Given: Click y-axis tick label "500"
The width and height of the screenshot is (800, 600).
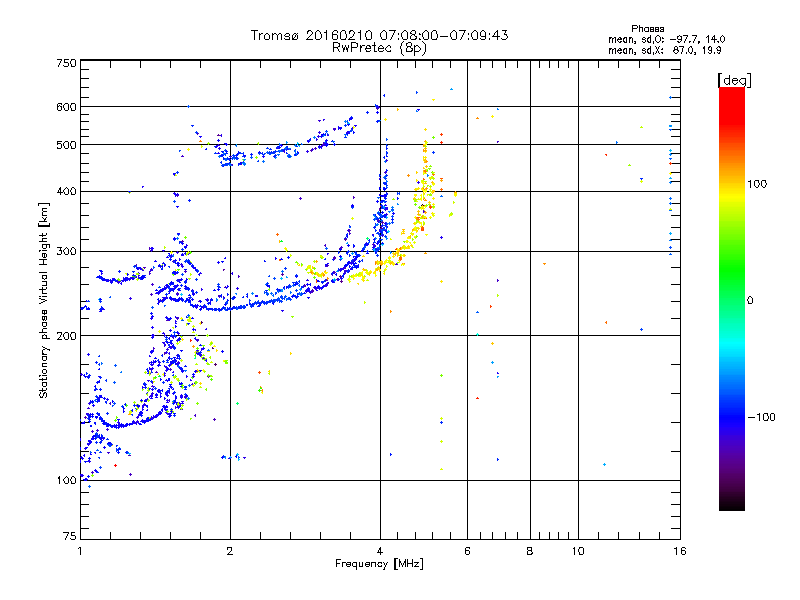Looking at the screenshot, I should click(x=67, y=145).
